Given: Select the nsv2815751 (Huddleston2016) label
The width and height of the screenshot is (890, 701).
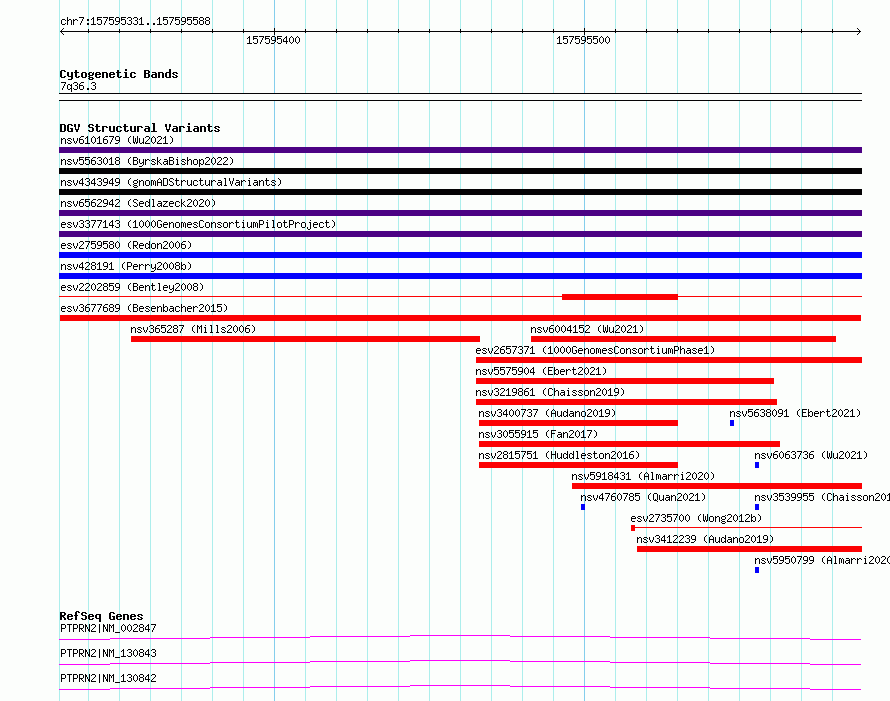Looking at the screenshot, I should point(559,455).
